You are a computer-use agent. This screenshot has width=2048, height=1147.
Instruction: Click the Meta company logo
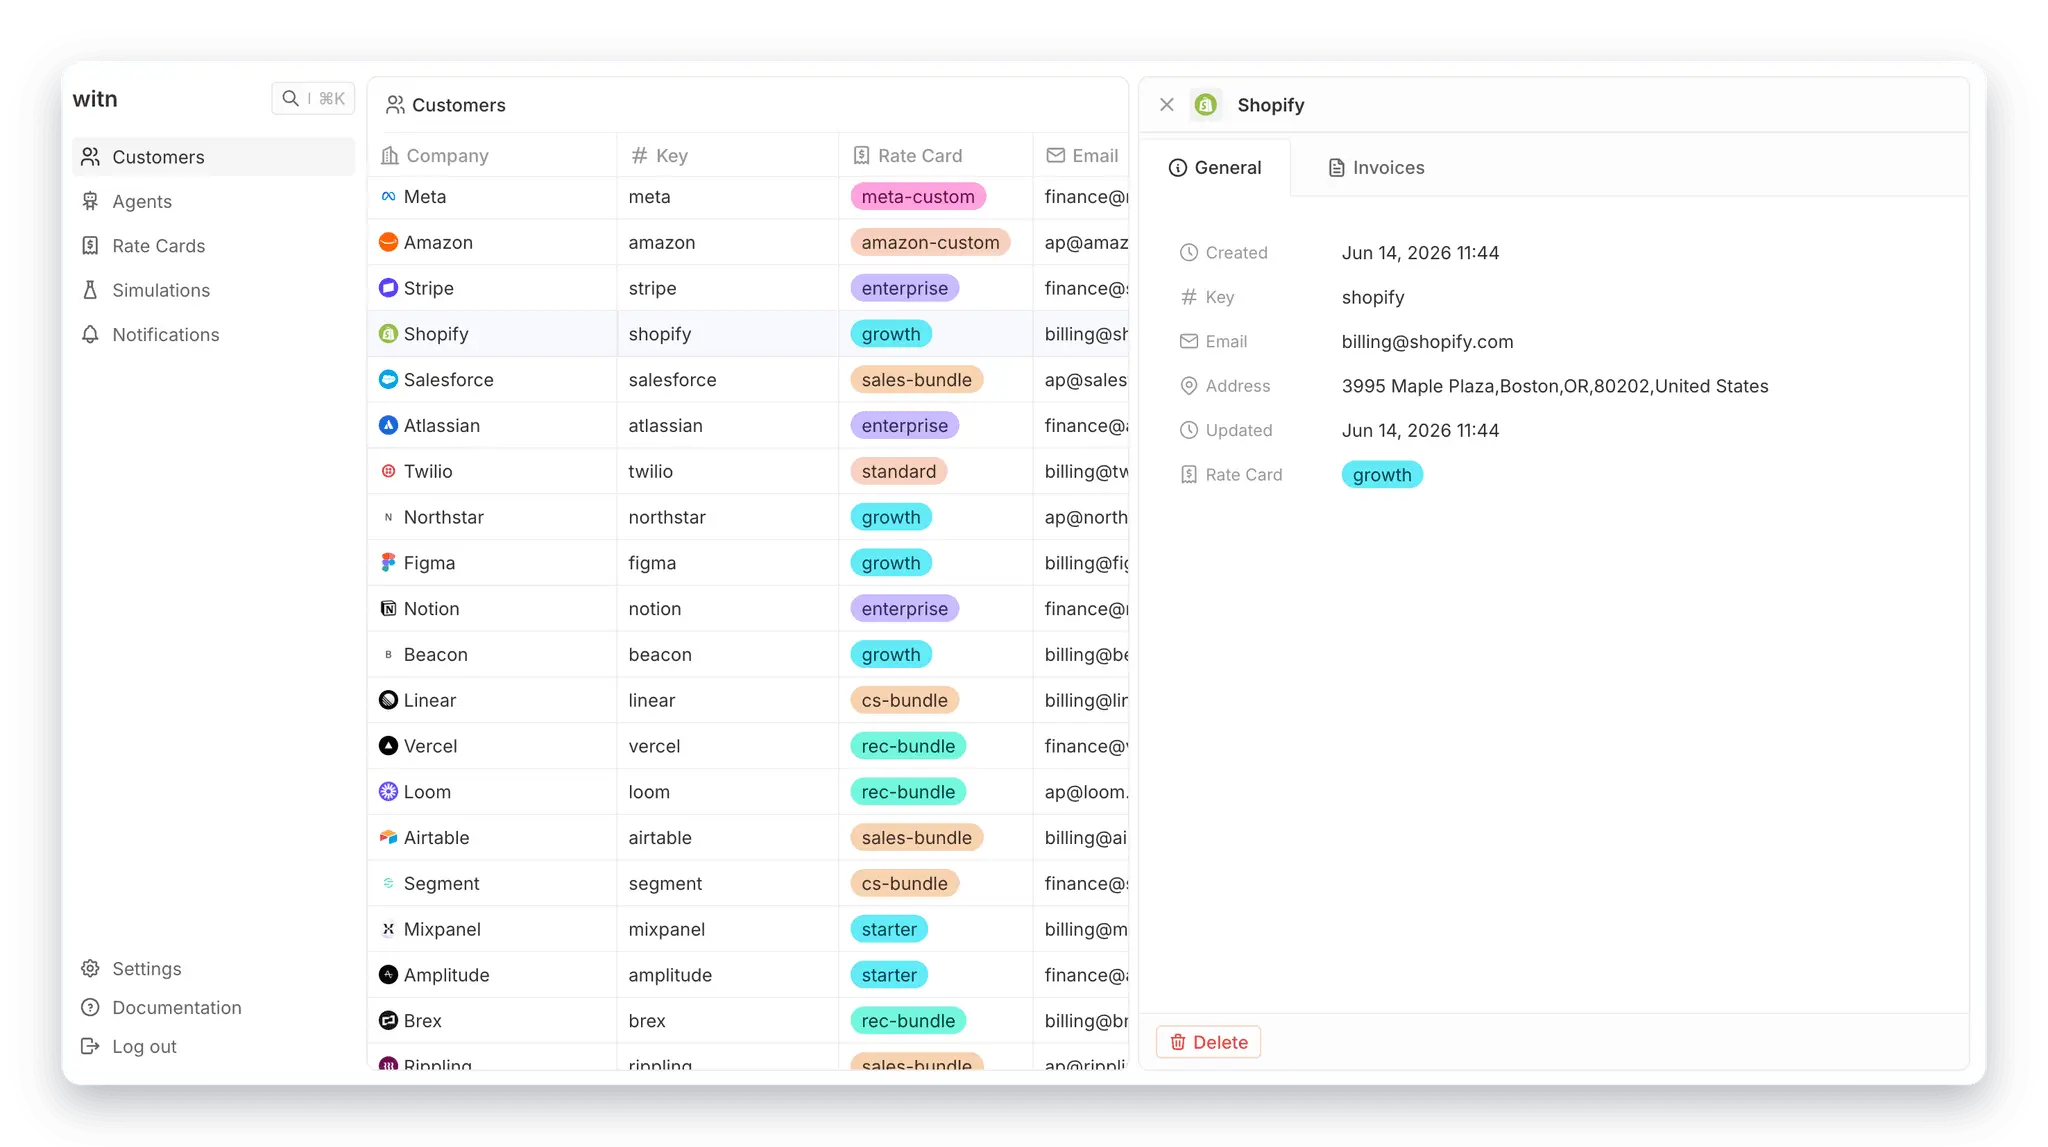click(x=388, y=197)
